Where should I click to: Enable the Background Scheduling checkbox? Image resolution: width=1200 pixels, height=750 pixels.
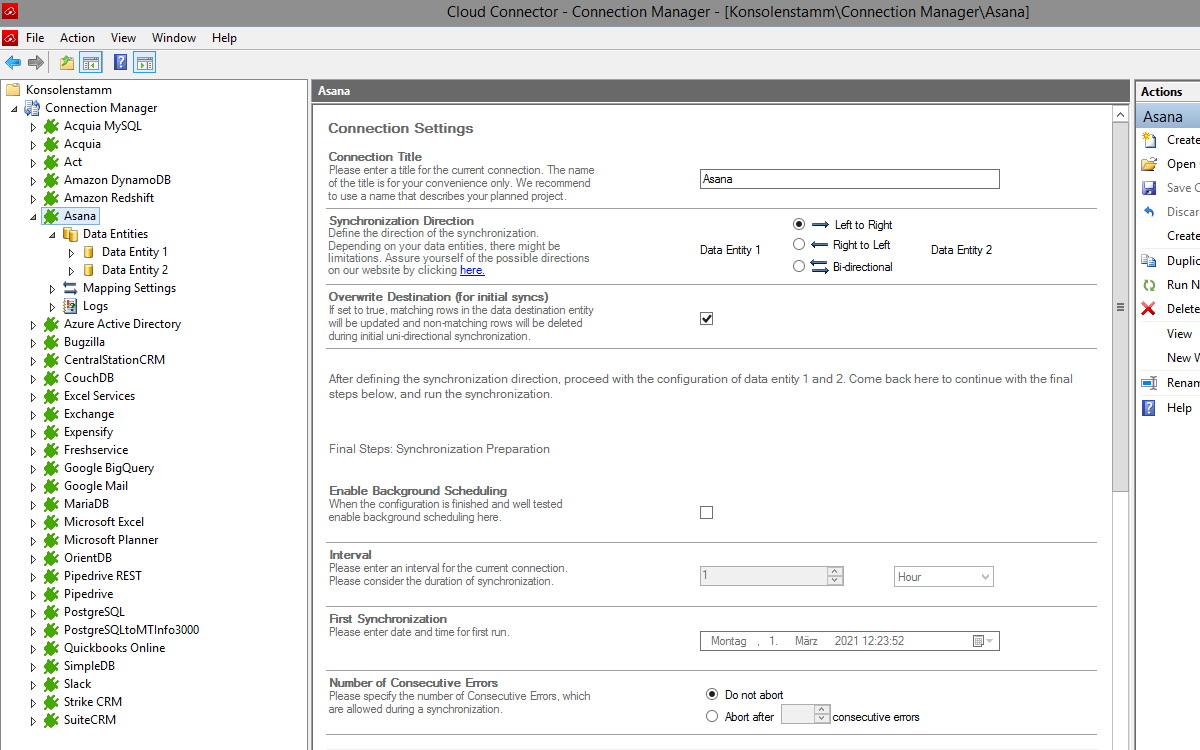(707, 513)
